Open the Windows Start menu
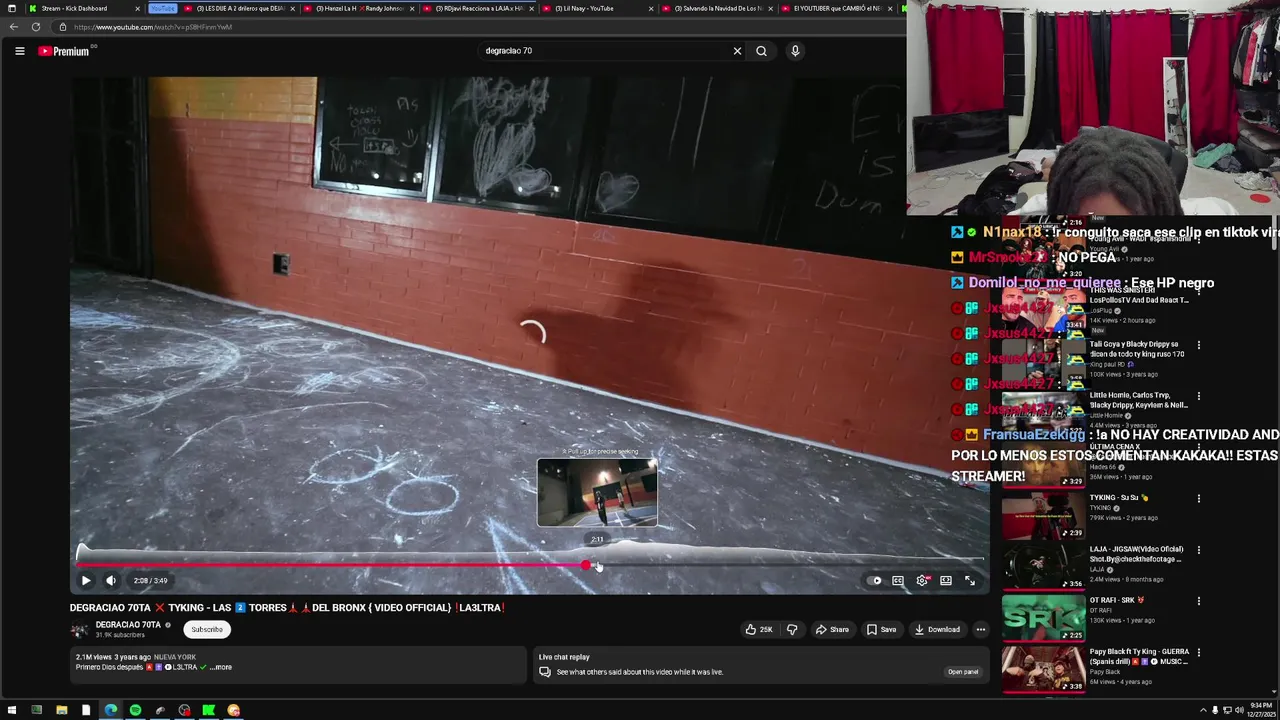 click(12, 710)
